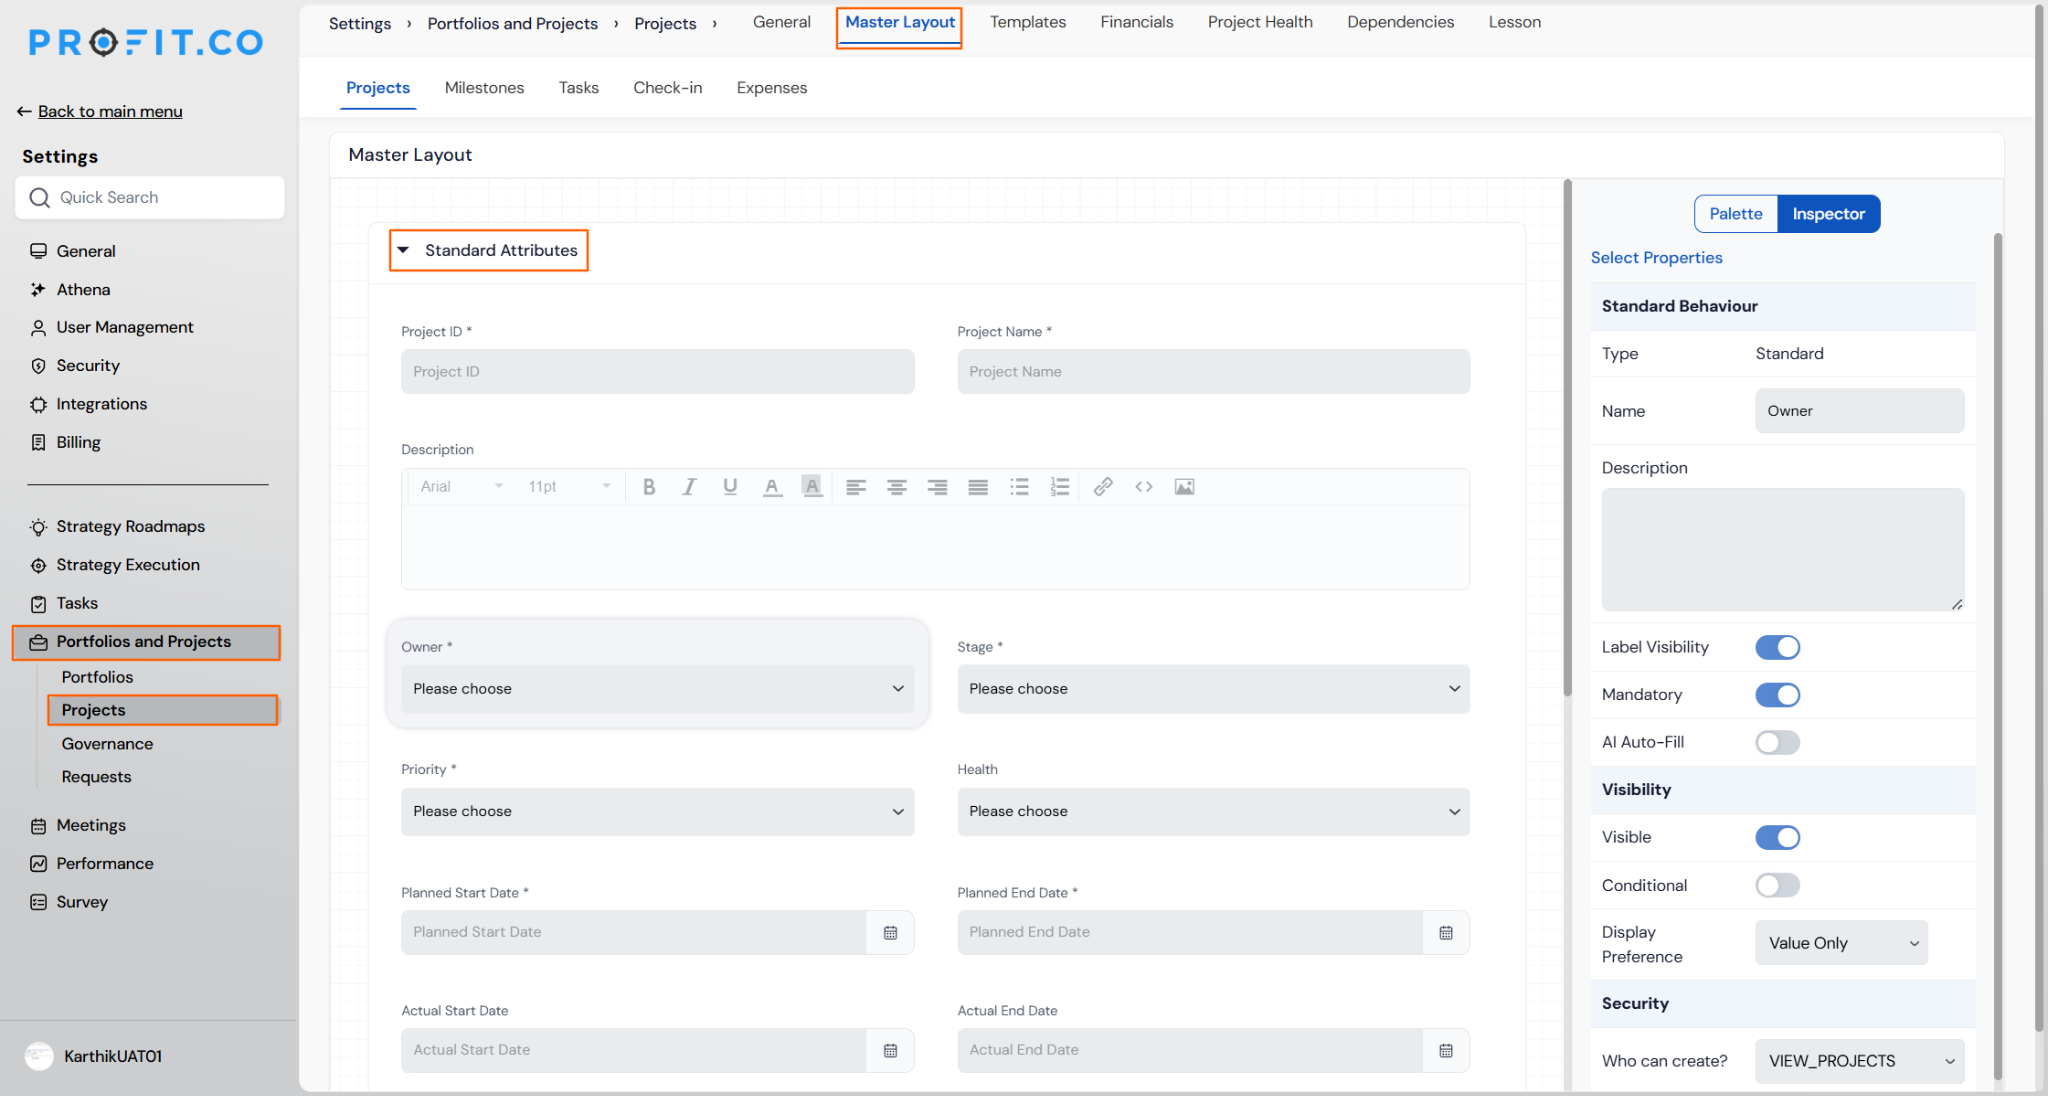Click the Bold formatting icon
Viewport: 2048px width, 1096px height.
(x=649, y=487)
